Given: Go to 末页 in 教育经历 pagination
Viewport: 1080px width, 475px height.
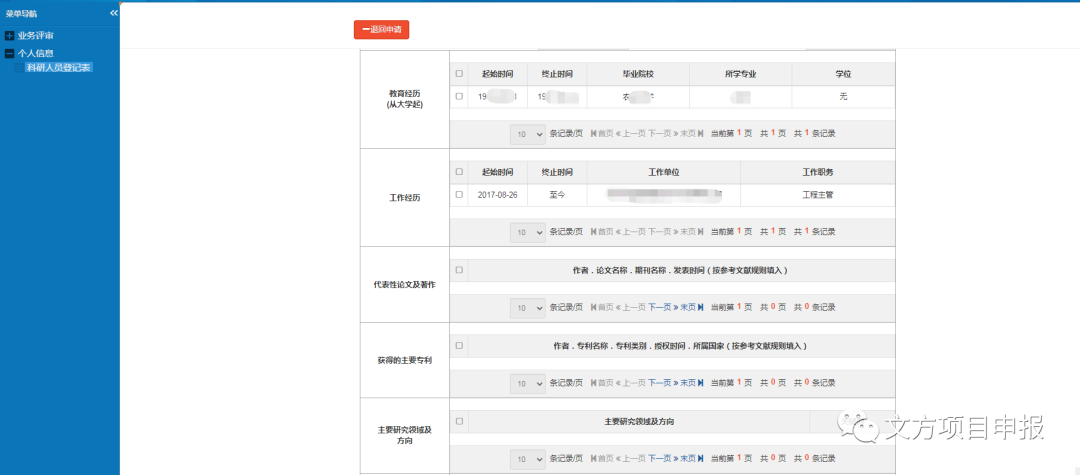Looking at the screenshot, I should pyautogui.click(x=692, y=134).
